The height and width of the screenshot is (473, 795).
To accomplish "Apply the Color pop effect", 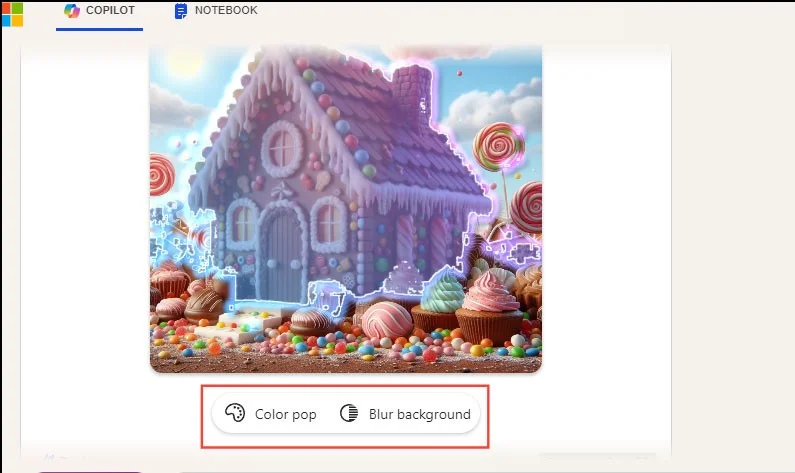I will [x=271, y=414].
